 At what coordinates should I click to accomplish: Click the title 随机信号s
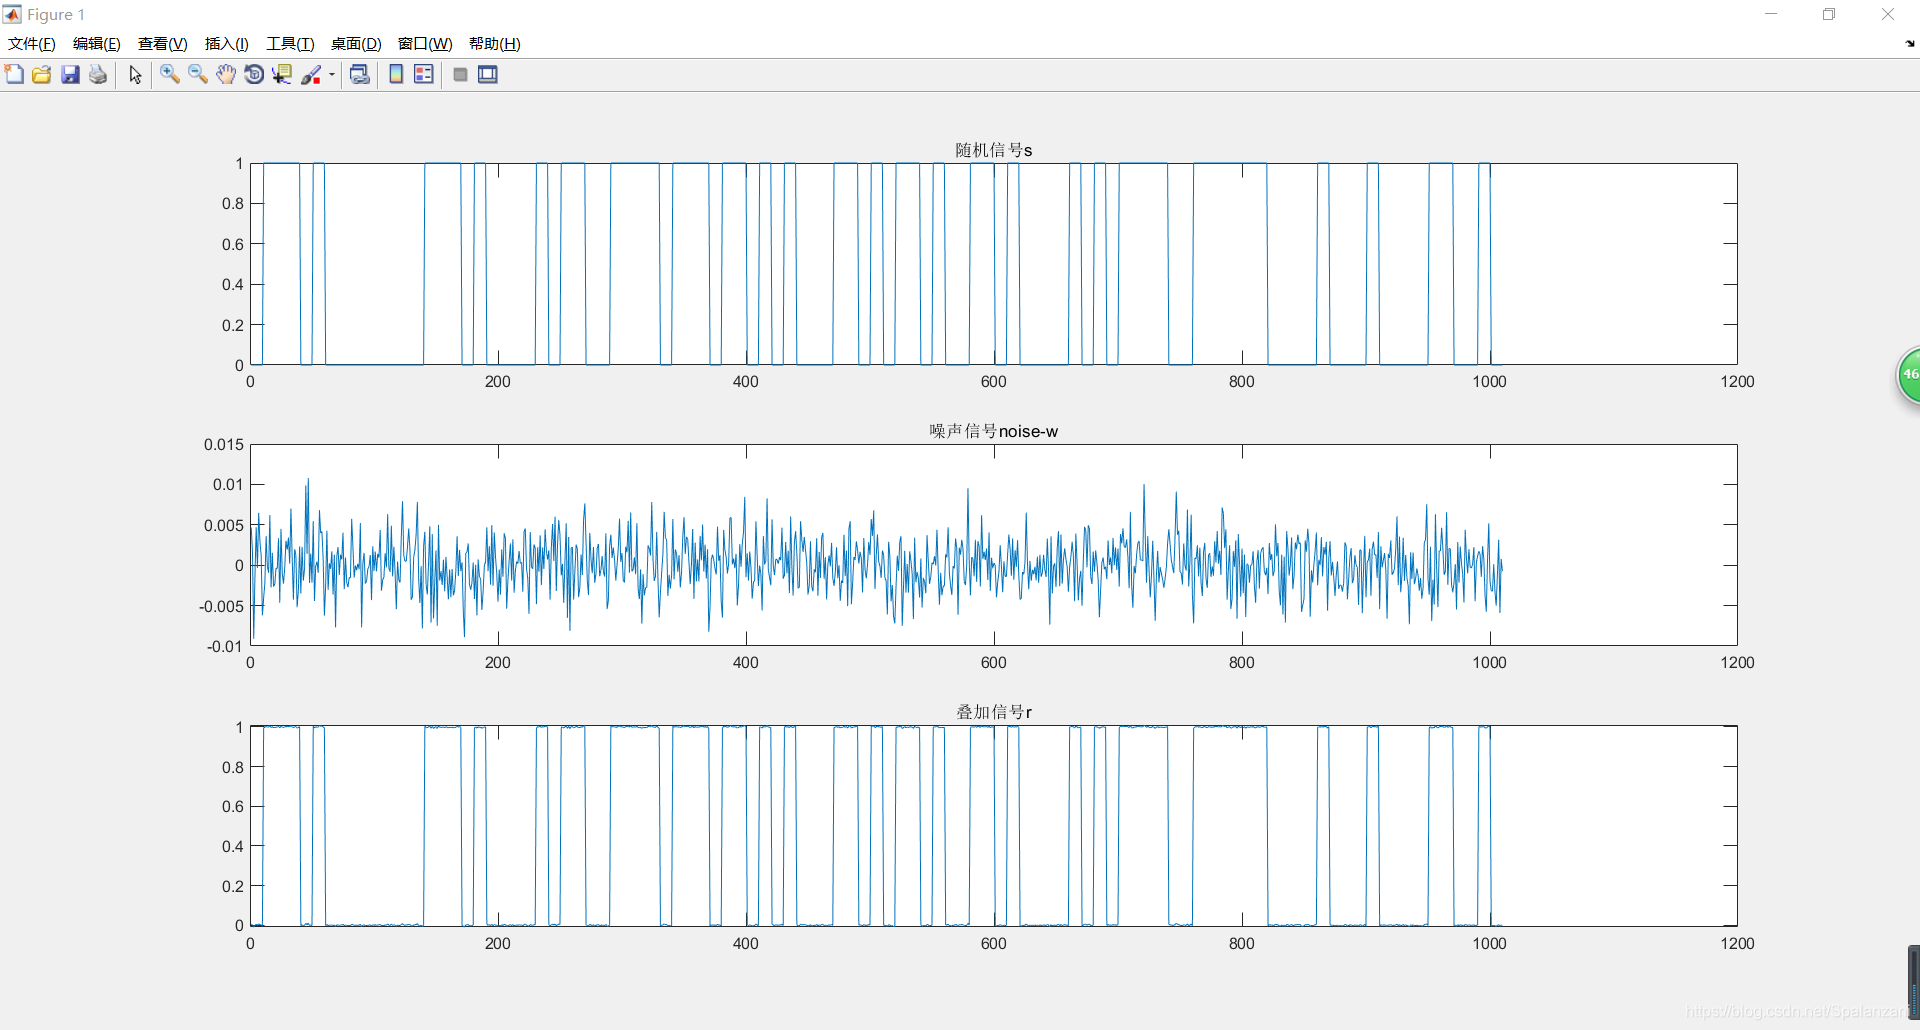pyautogui.click(x=993, y=150)
